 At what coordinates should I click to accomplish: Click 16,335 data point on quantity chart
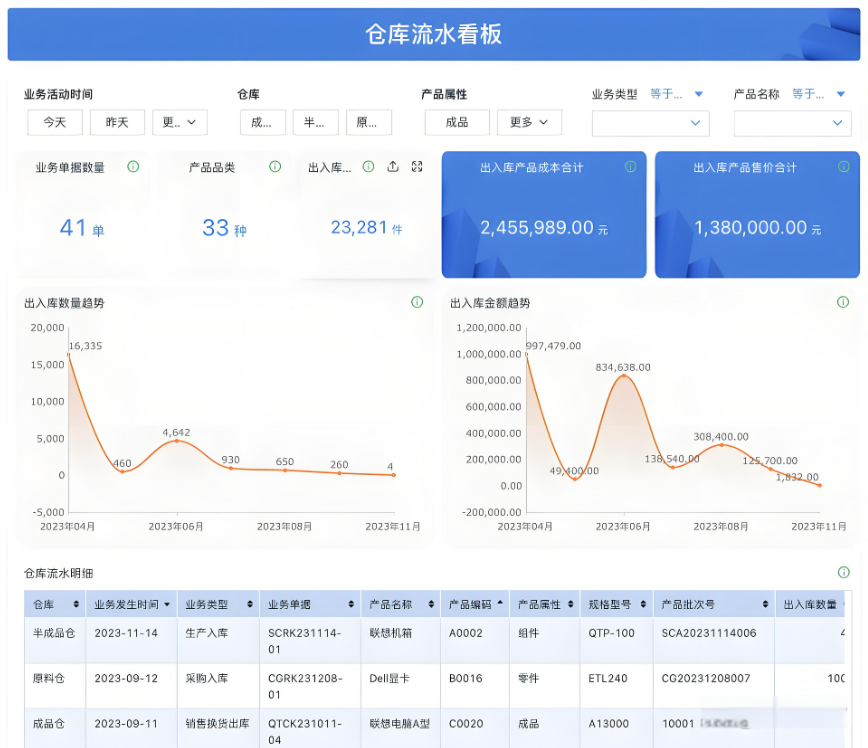point(69,354)
